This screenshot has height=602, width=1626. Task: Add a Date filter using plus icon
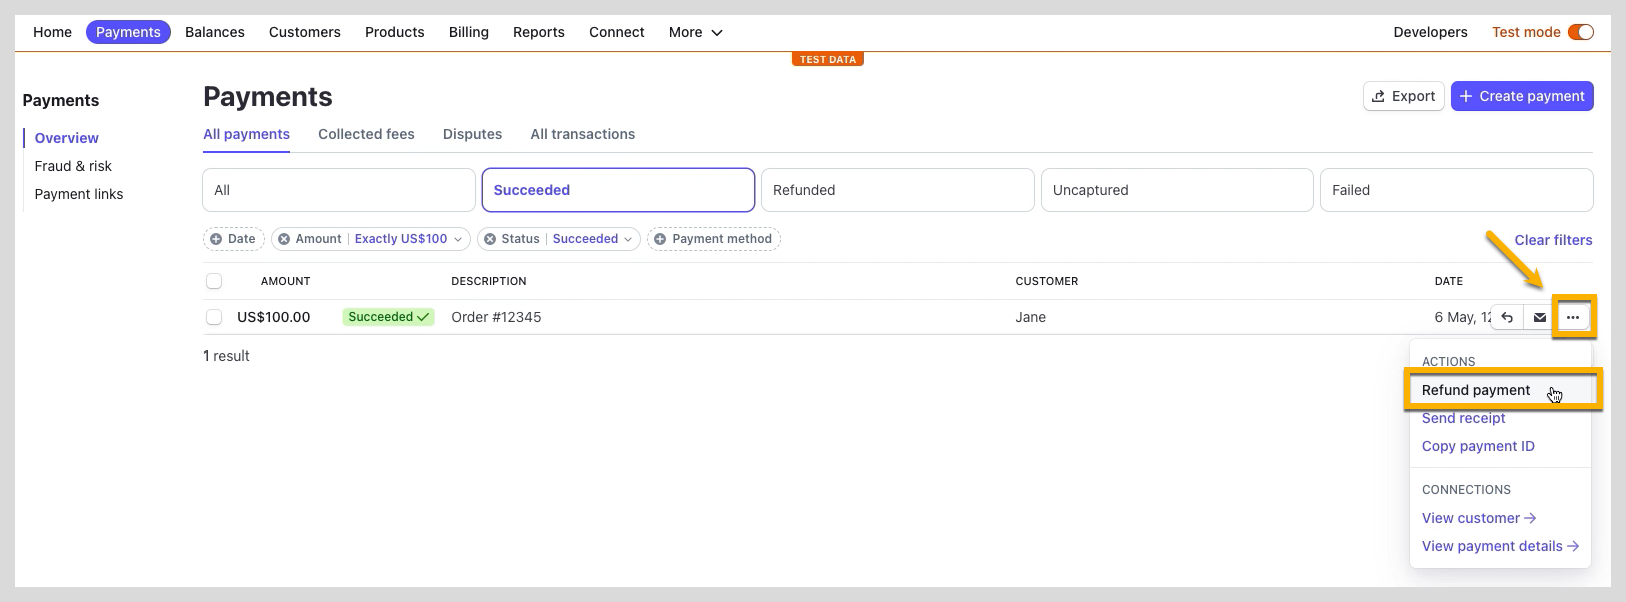coord(216,239)
